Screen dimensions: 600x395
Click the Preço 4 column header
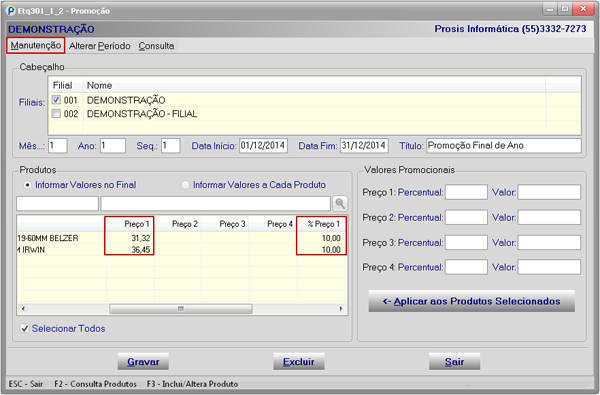tap(273, 224)
